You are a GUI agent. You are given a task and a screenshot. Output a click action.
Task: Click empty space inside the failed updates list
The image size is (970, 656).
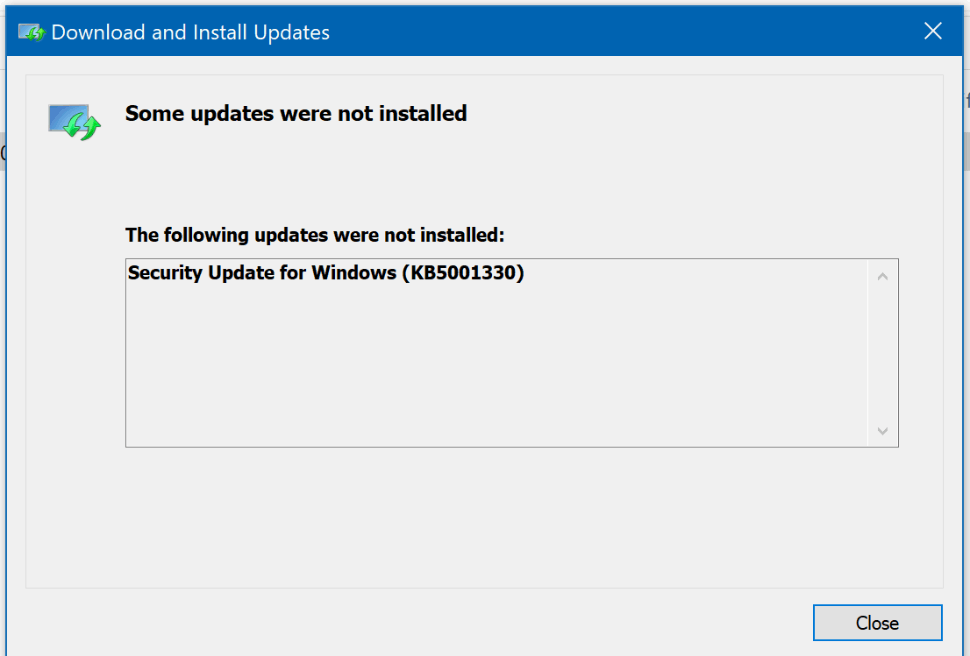(495, 371)
